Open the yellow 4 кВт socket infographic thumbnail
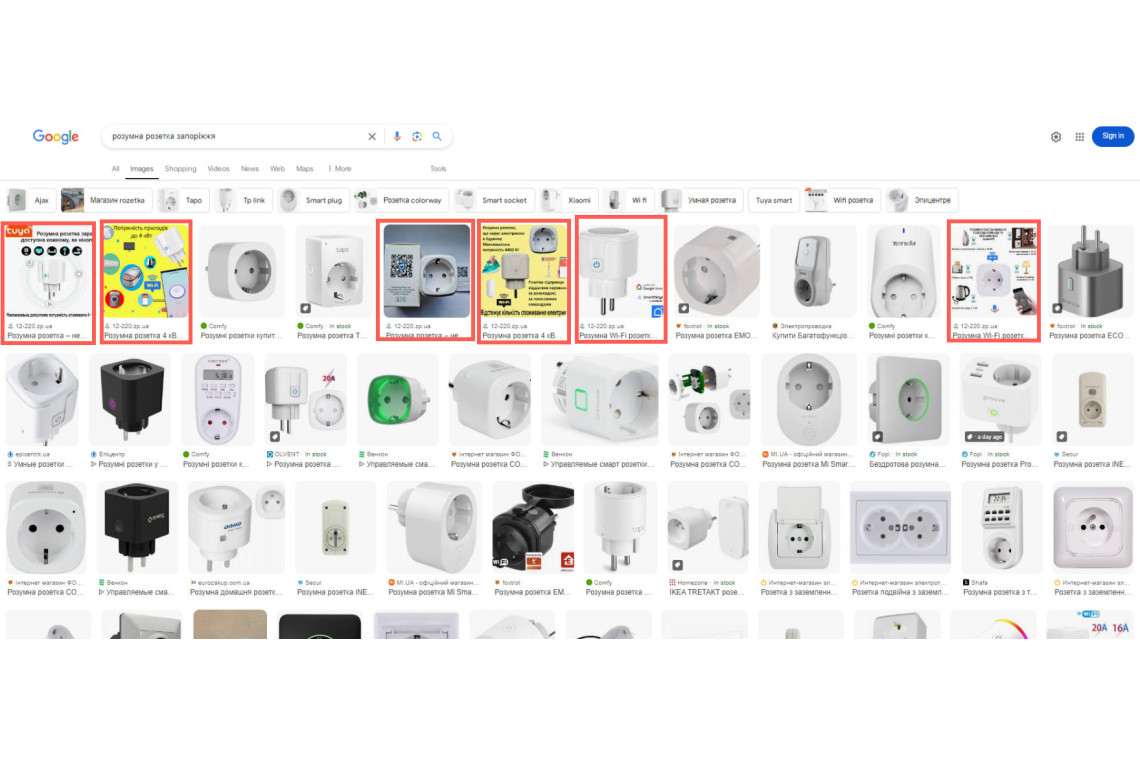Viewport: 1140px width, 760px height. coord(145,272)
